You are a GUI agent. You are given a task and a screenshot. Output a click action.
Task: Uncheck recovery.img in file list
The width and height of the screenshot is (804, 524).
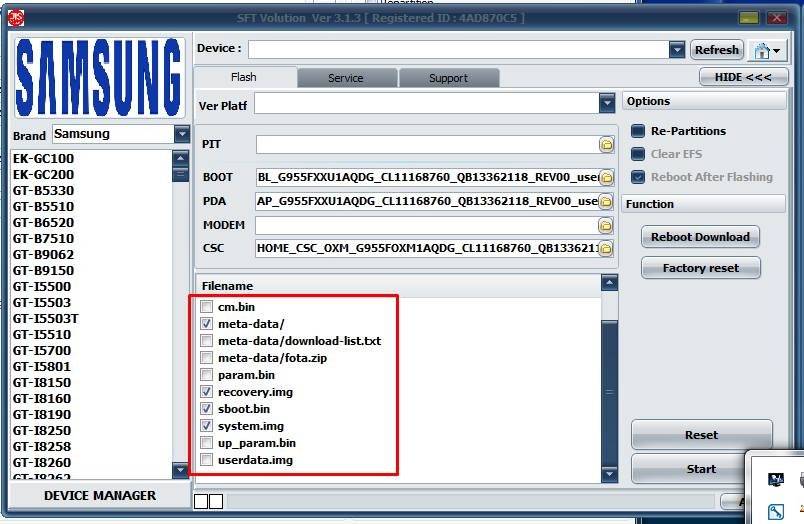point(206,392)
